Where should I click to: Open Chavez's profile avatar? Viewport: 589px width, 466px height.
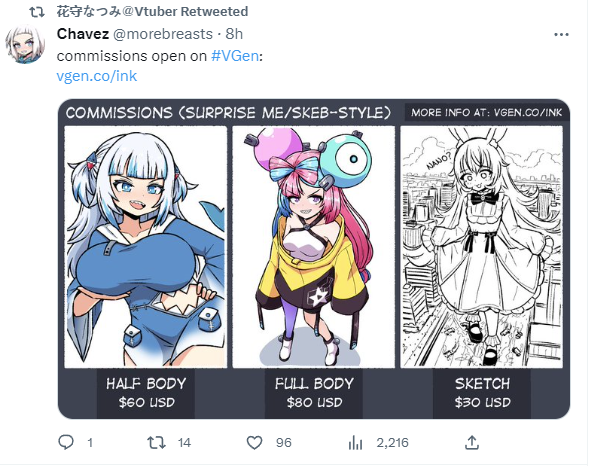pyautogui.click(x=25, y=44)
